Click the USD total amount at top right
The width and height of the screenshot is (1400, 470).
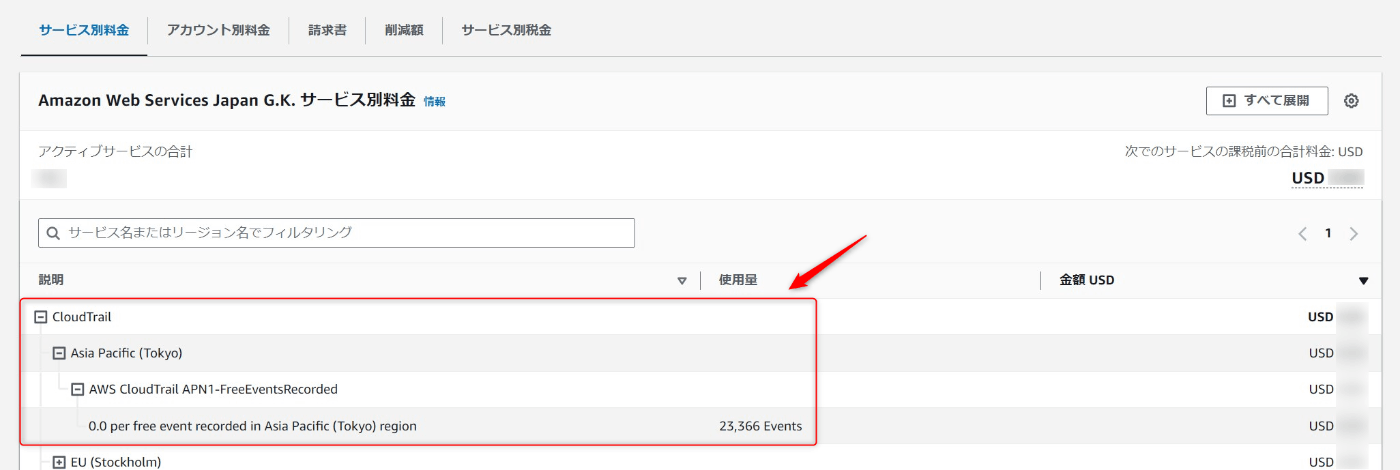tap(1327, 178)
